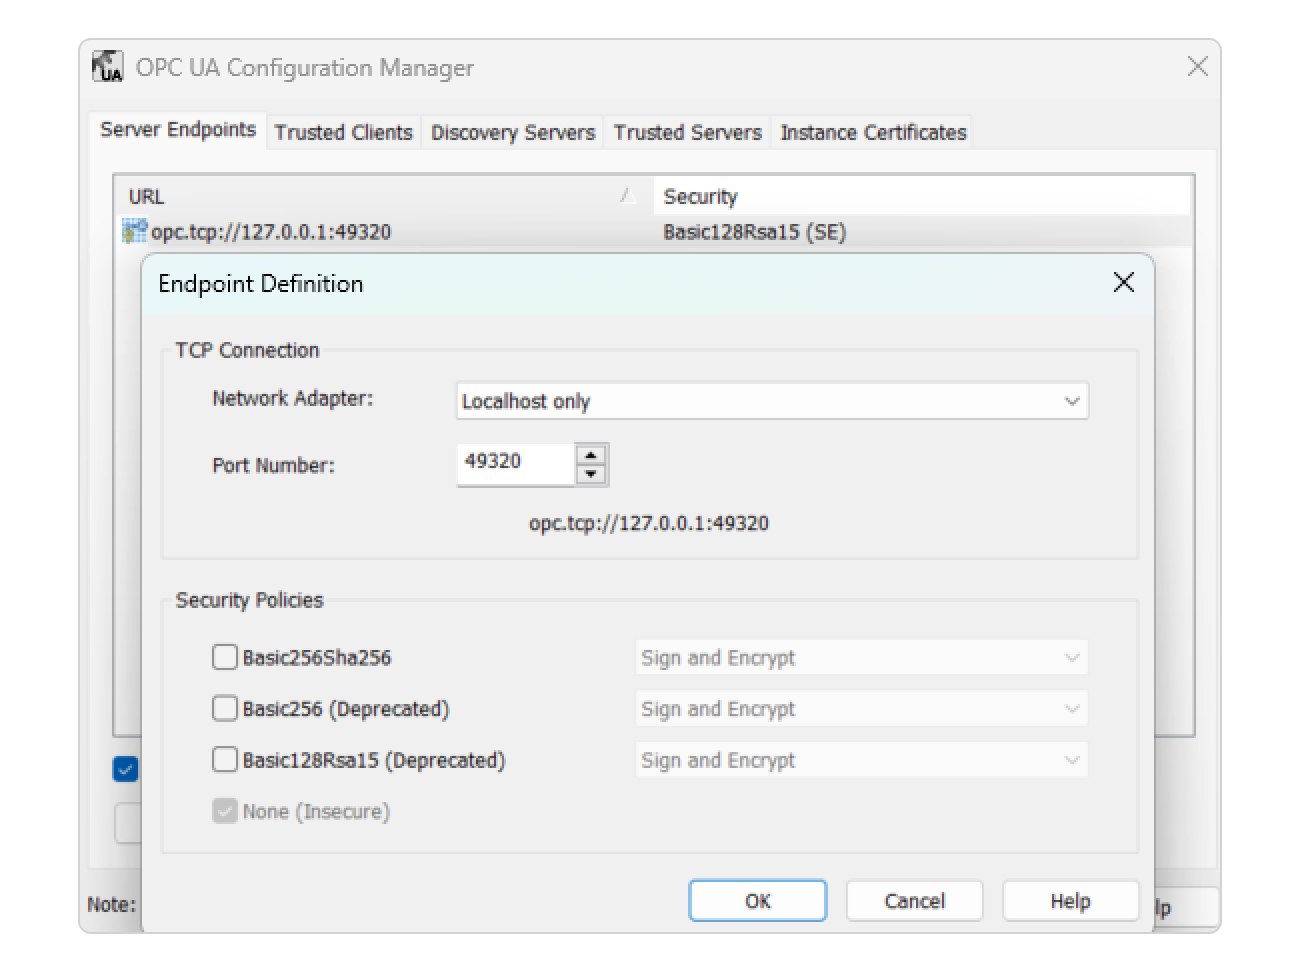The height and width of the screenshot is (972, 1300).
Task: Click the Port Number input field
Action: click(514, 462)
